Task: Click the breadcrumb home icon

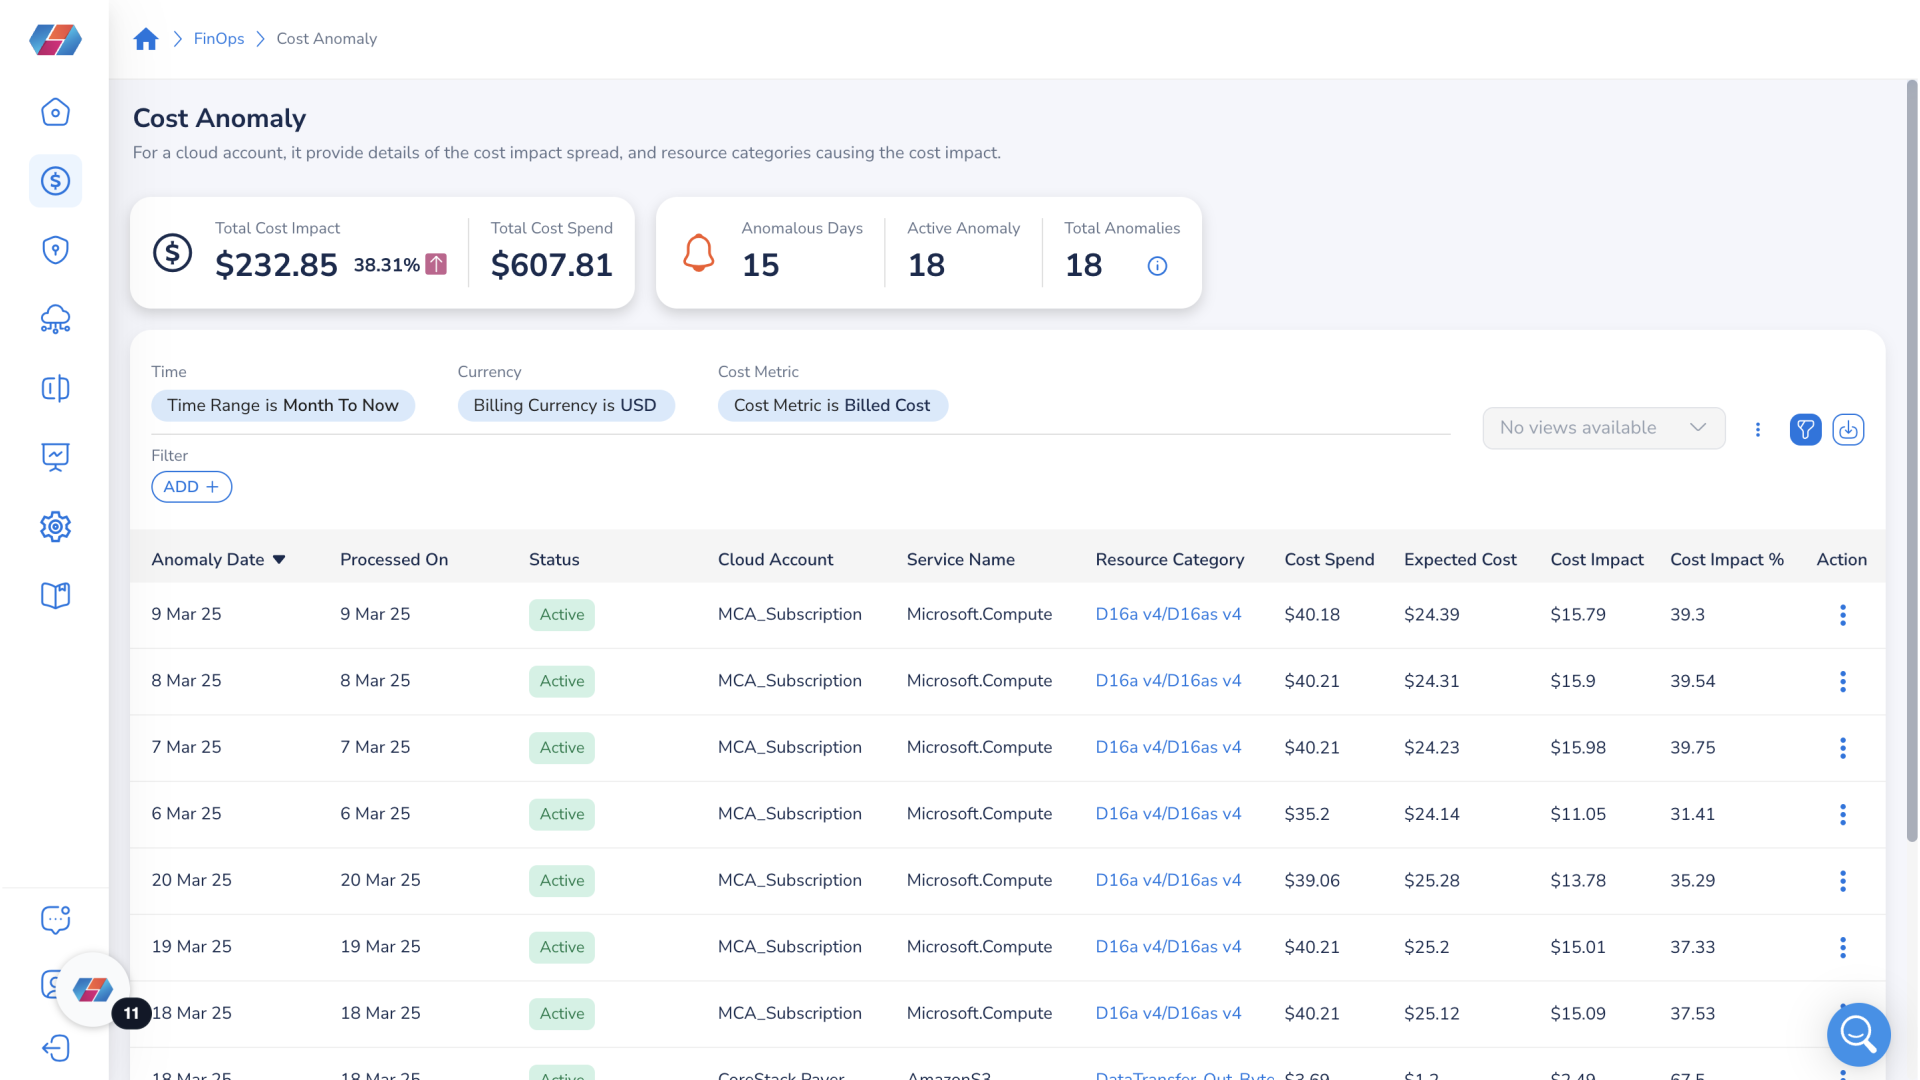Action: pos(146,39)
